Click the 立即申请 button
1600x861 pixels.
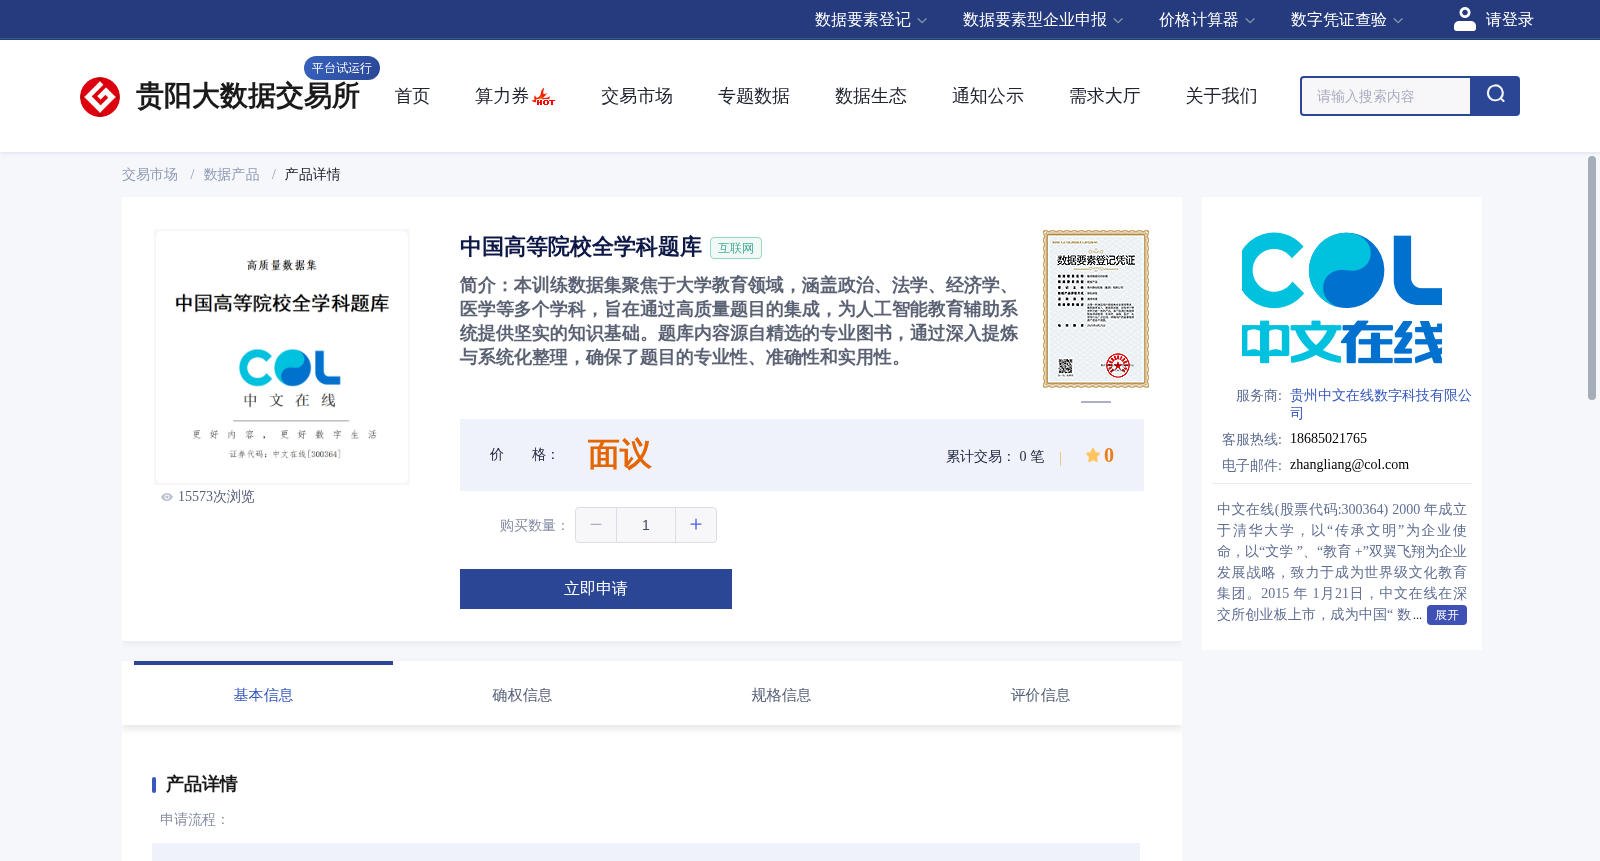click(x=596, y=589)
